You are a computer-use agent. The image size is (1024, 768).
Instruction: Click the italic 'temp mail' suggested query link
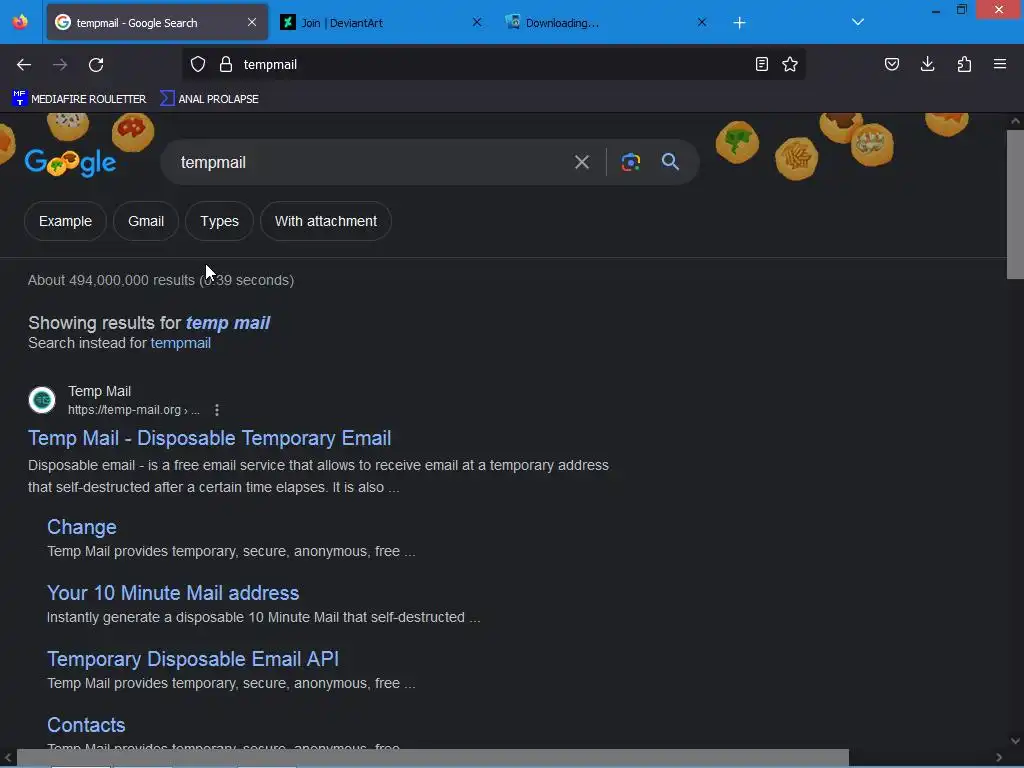[228, 323]
